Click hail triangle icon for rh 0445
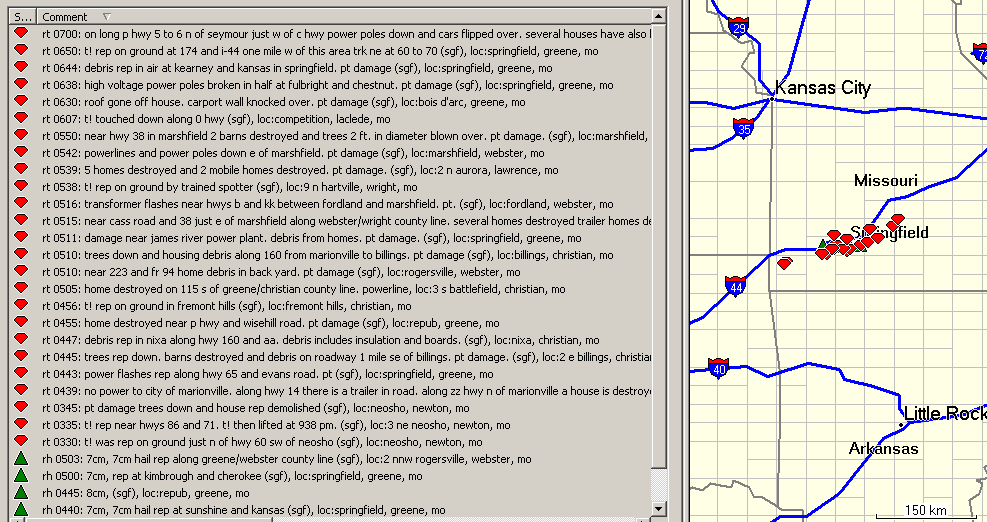 [x=20, y=493]
